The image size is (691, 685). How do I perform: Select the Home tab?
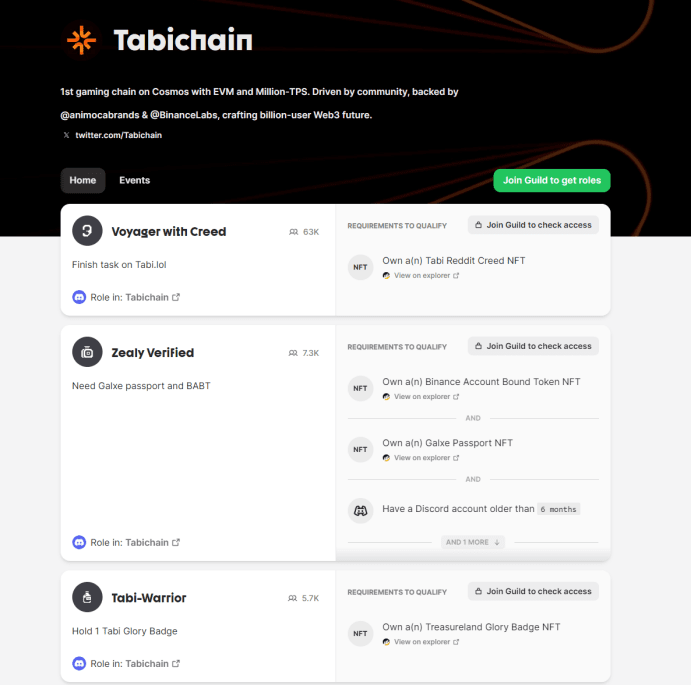coord(83,180)
